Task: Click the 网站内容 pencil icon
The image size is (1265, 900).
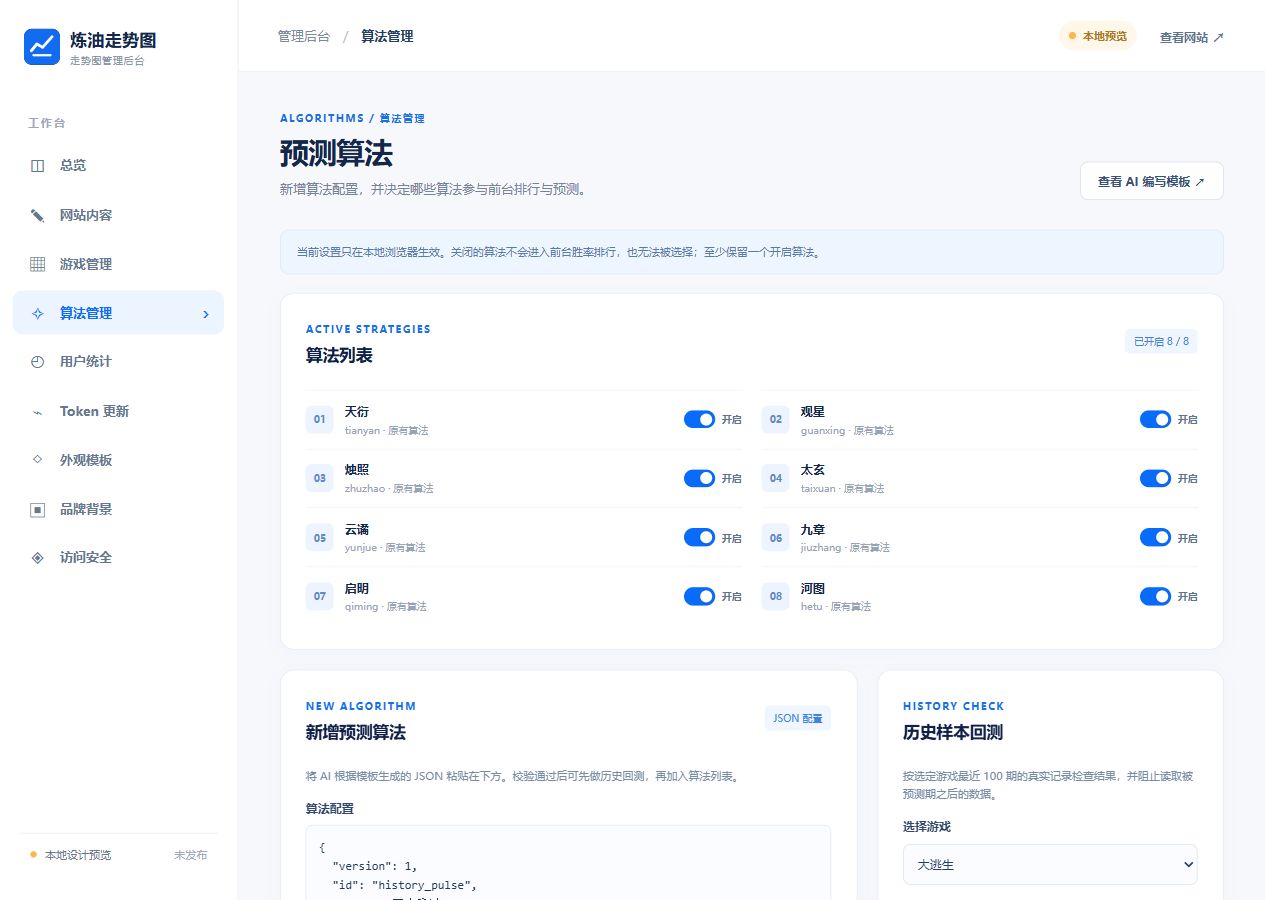Action: [x=38, y=215]
